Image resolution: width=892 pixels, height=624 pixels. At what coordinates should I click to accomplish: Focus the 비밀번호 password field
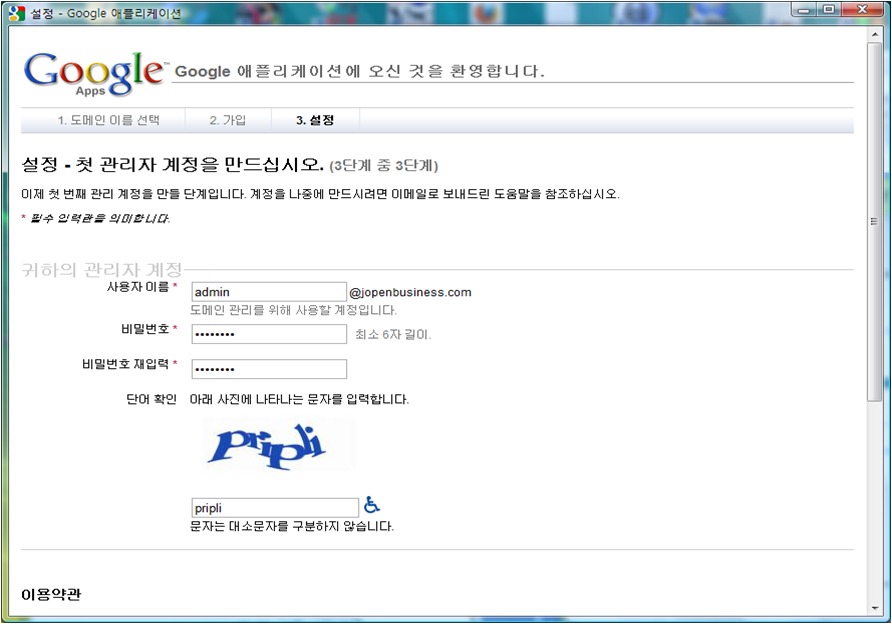(x=269, y=334)
